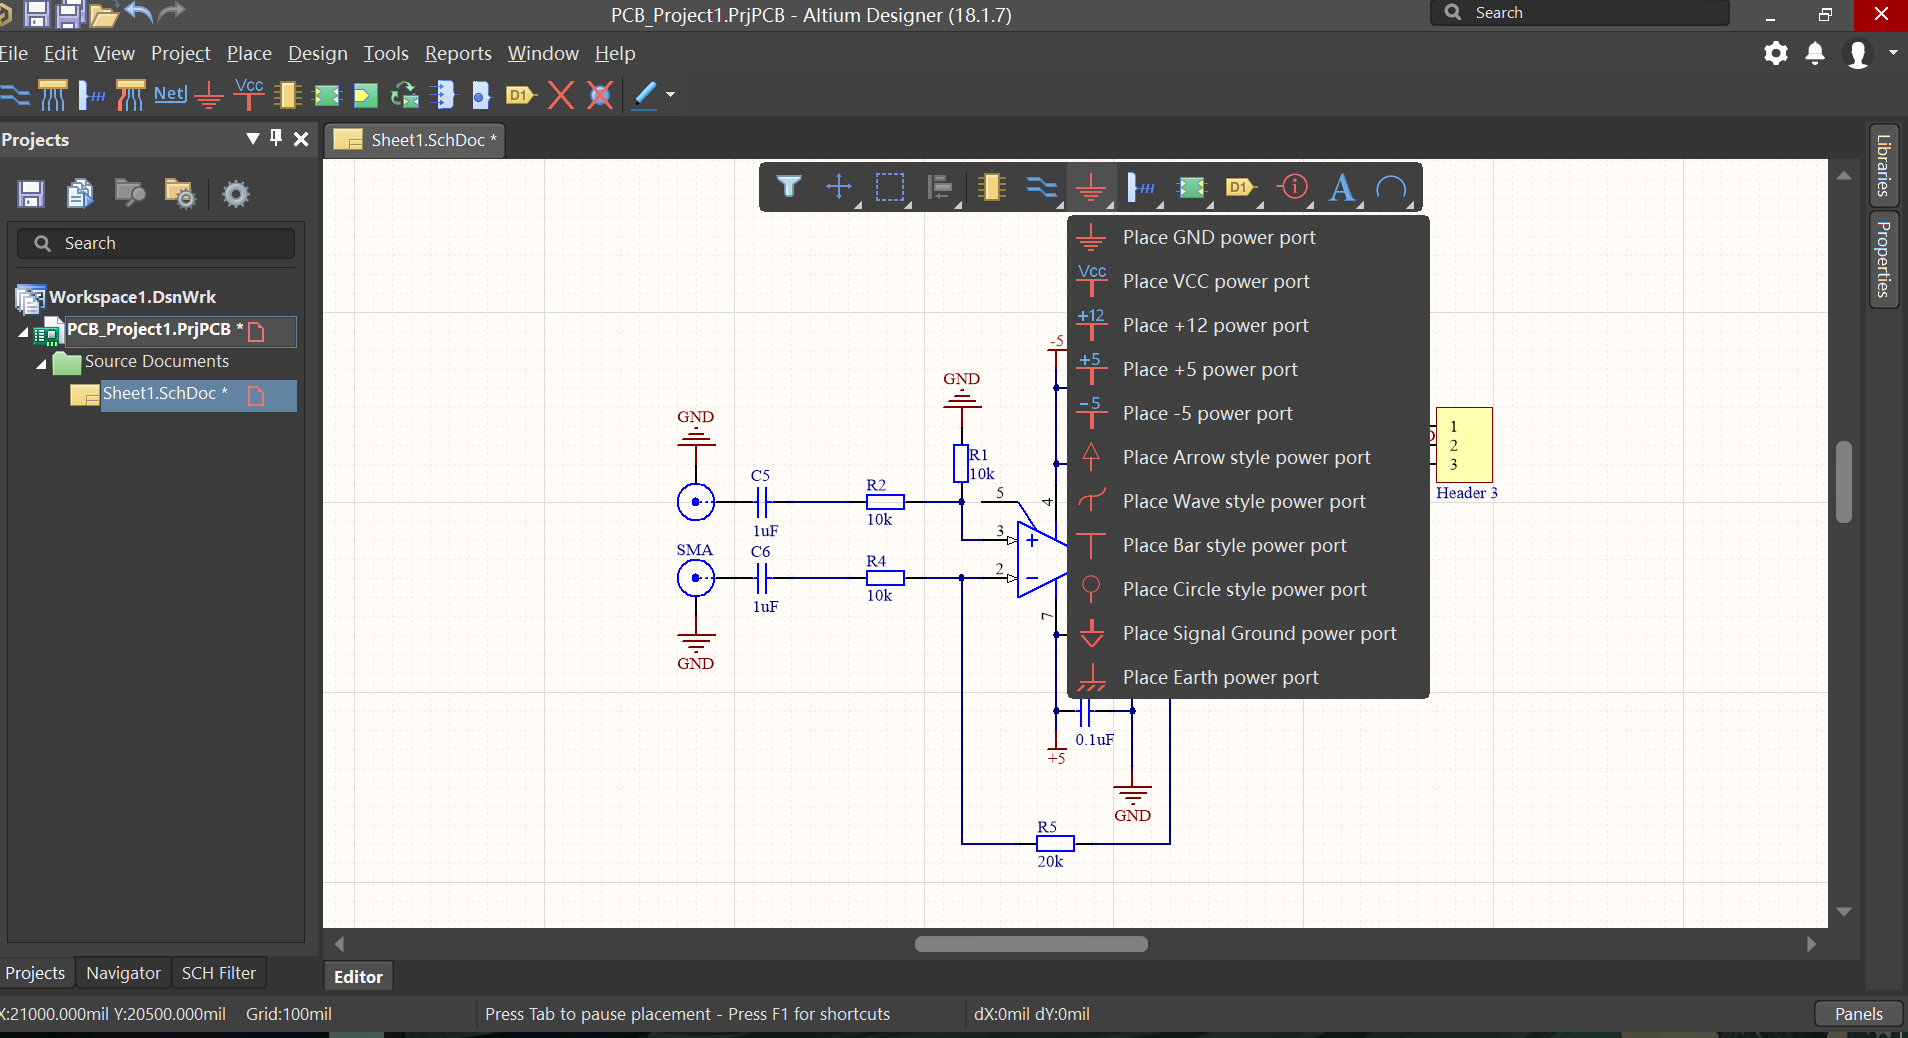Click the Place Harness Connector icon
This screenshot has width=1908, height=1038.
tap(443, 95)
